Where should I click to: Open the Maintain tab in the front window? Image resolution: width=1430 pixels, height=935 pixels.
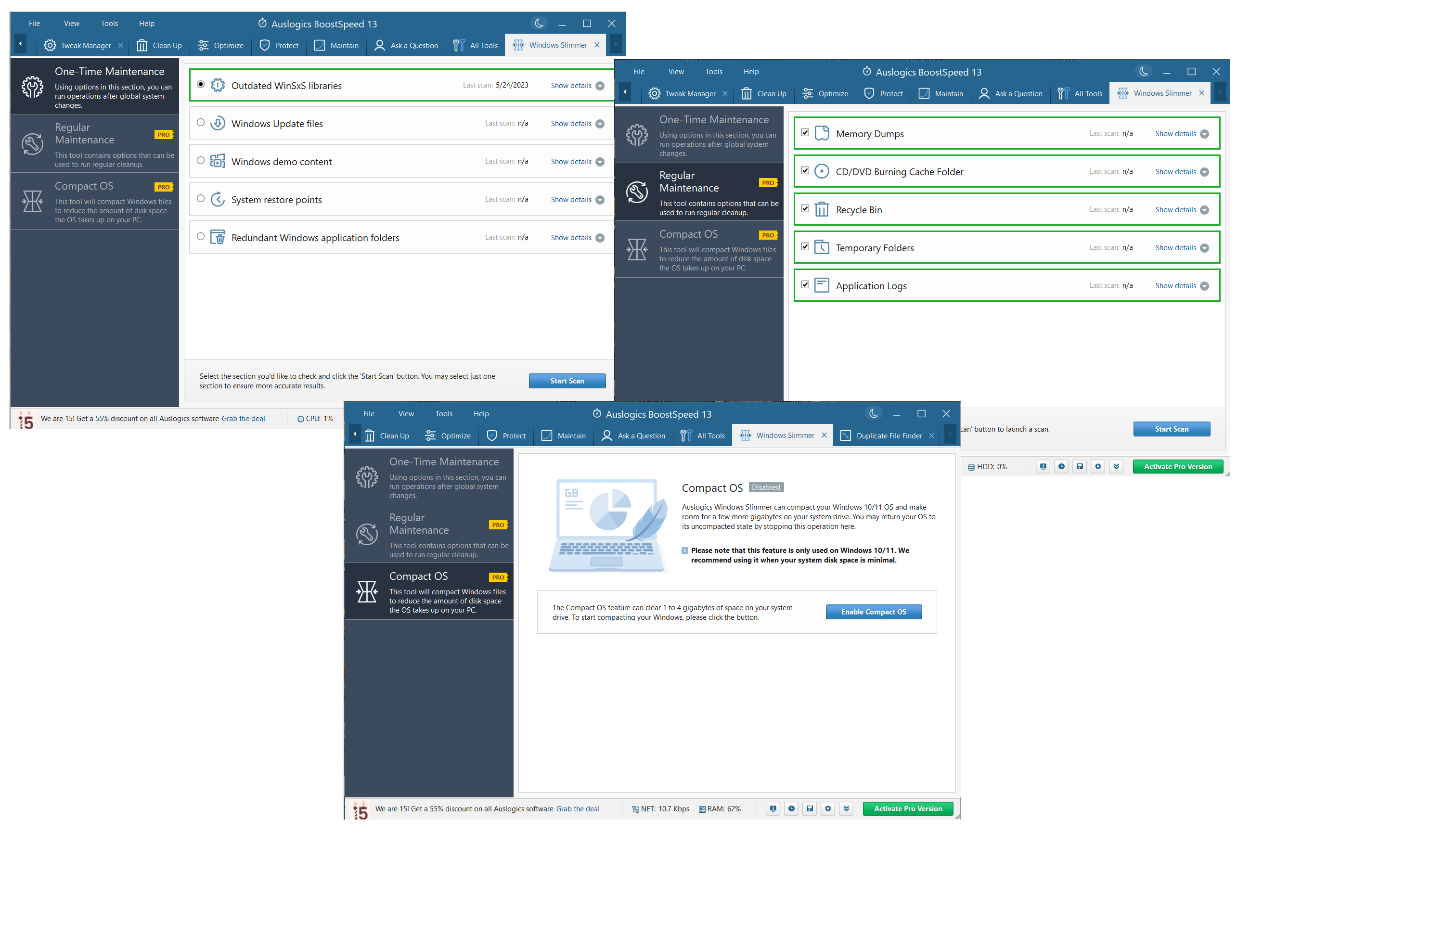564,436
